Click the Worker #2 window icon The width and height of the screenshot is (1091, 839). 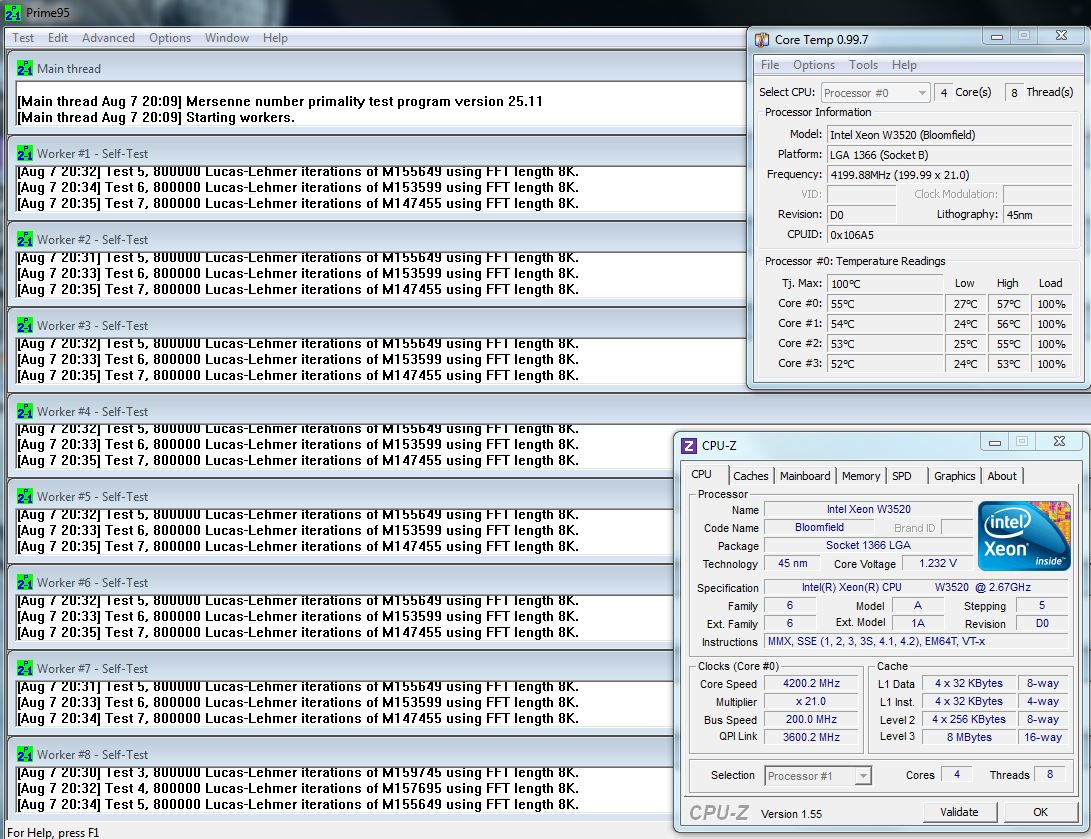(x=25, y=239)
